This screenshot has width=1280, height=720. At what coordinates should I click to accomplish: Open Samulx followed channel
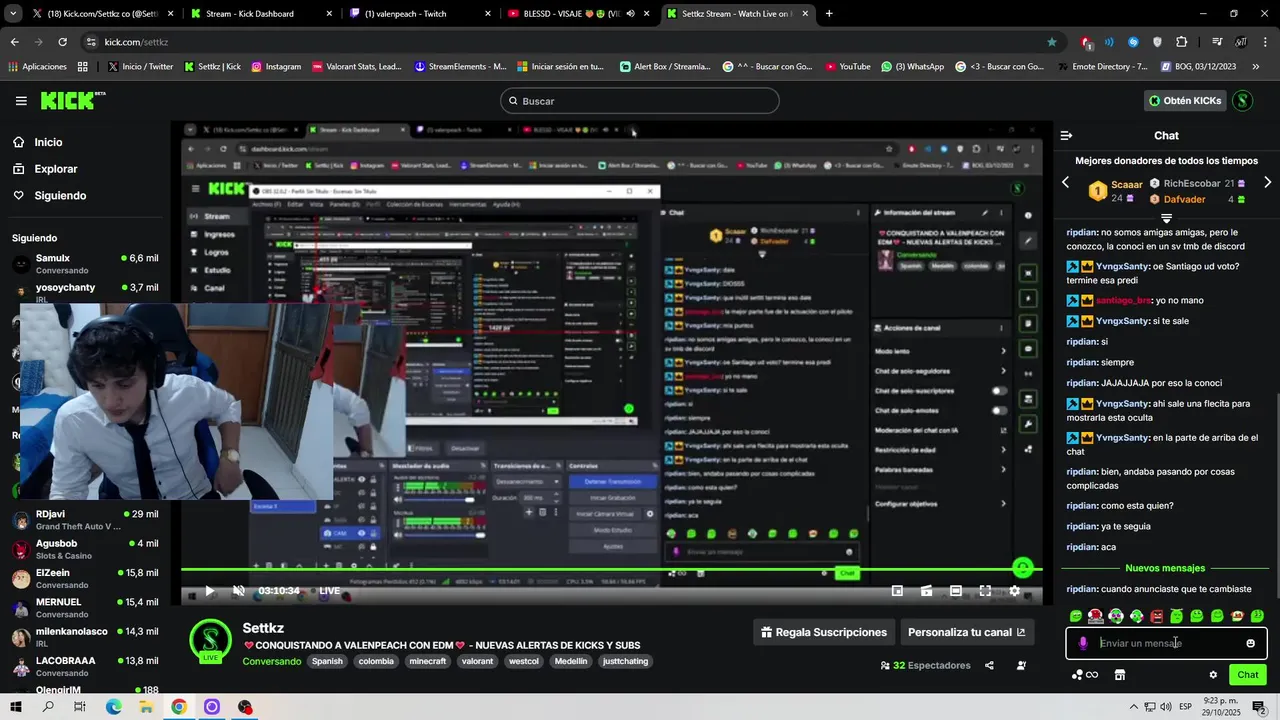coord(85,264)
